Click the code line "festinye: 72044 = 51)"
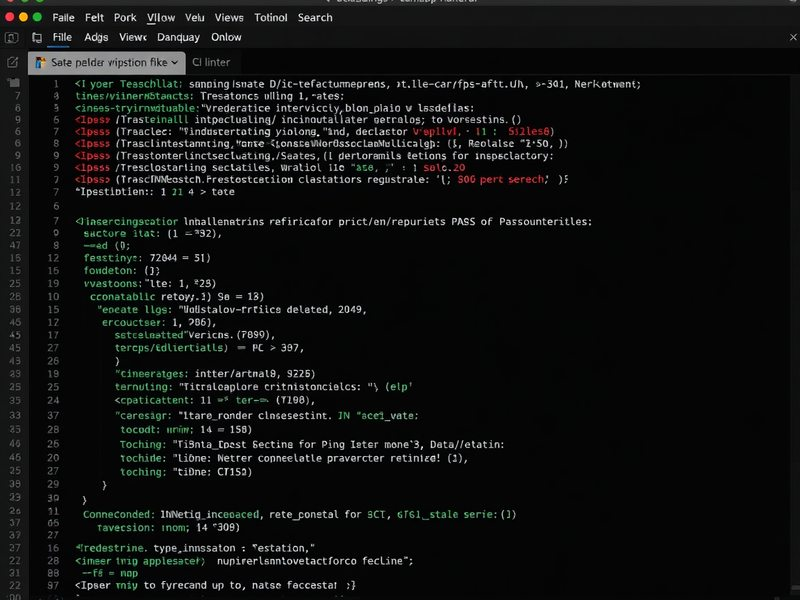Image resolution: width=800 pixels, height=600 pixels. [147, 258]
